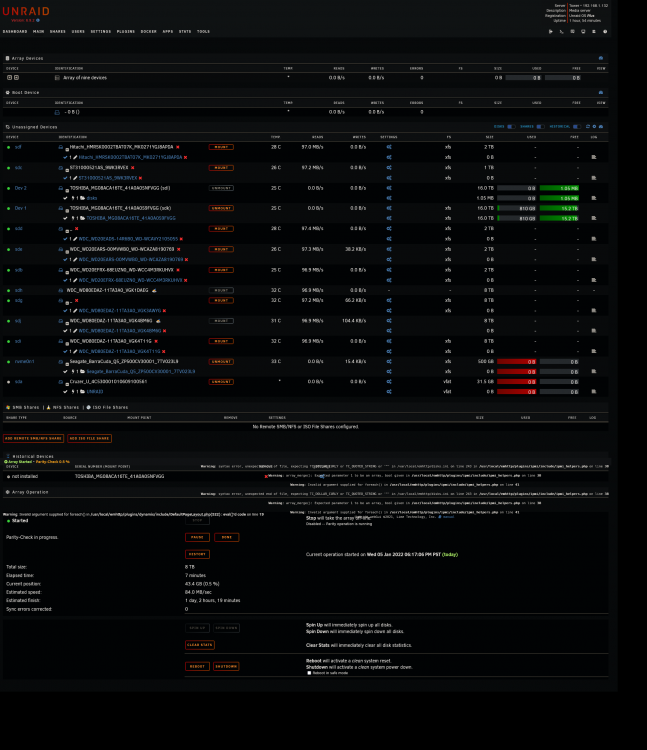Click Dev 1 used space bar 810 GB

(516, 209)
